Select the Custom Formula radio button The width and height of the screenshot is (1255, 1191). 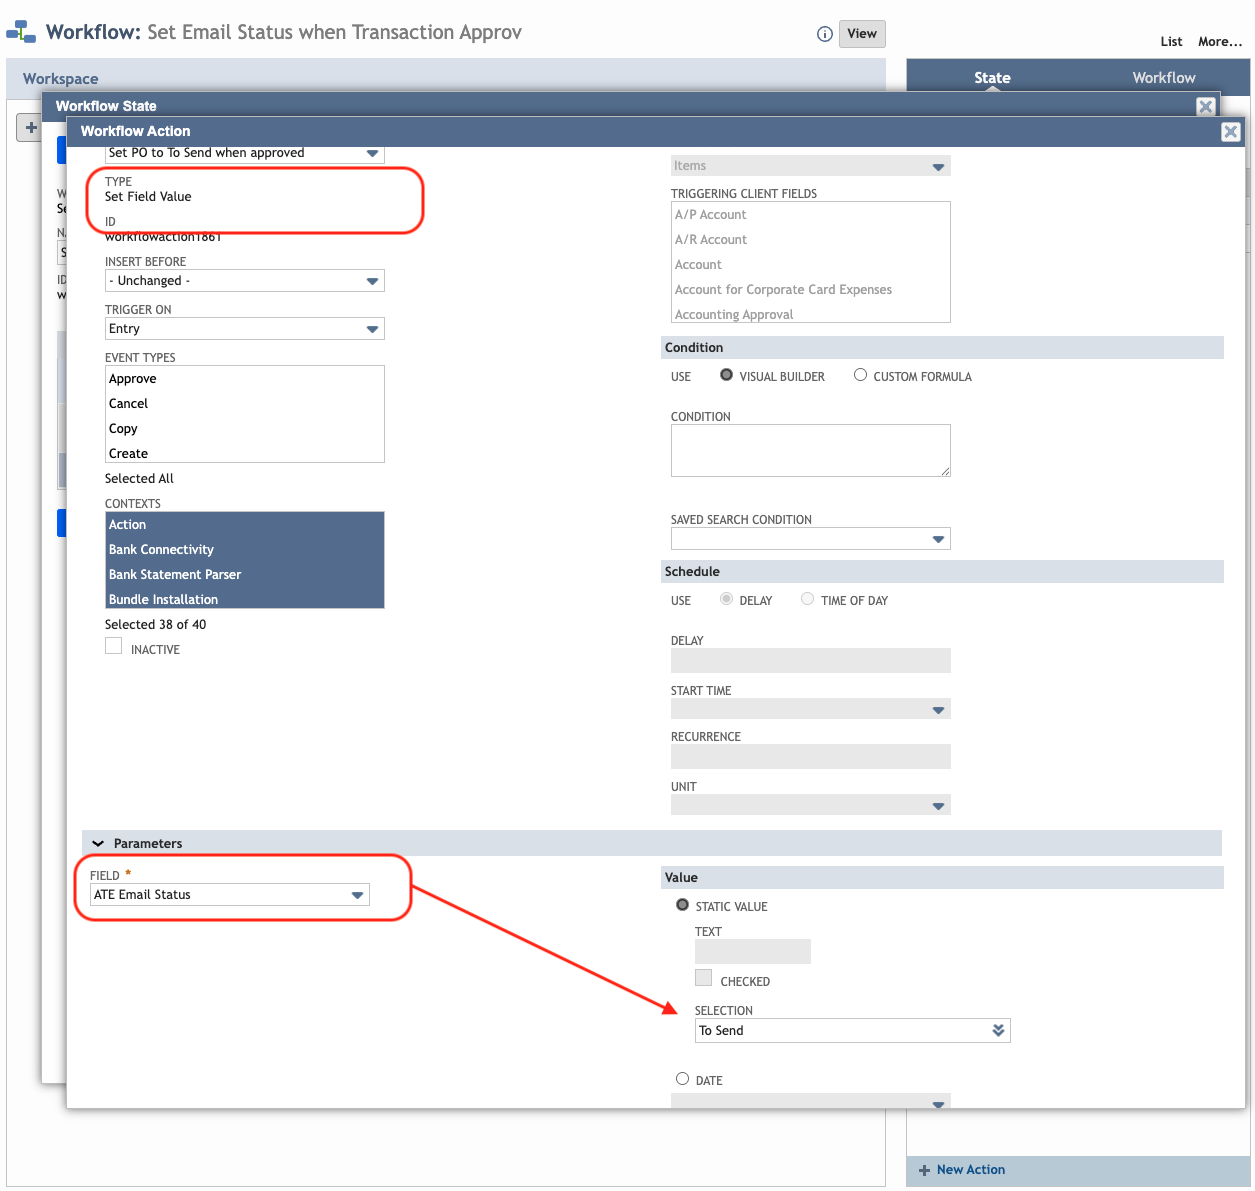860,375
